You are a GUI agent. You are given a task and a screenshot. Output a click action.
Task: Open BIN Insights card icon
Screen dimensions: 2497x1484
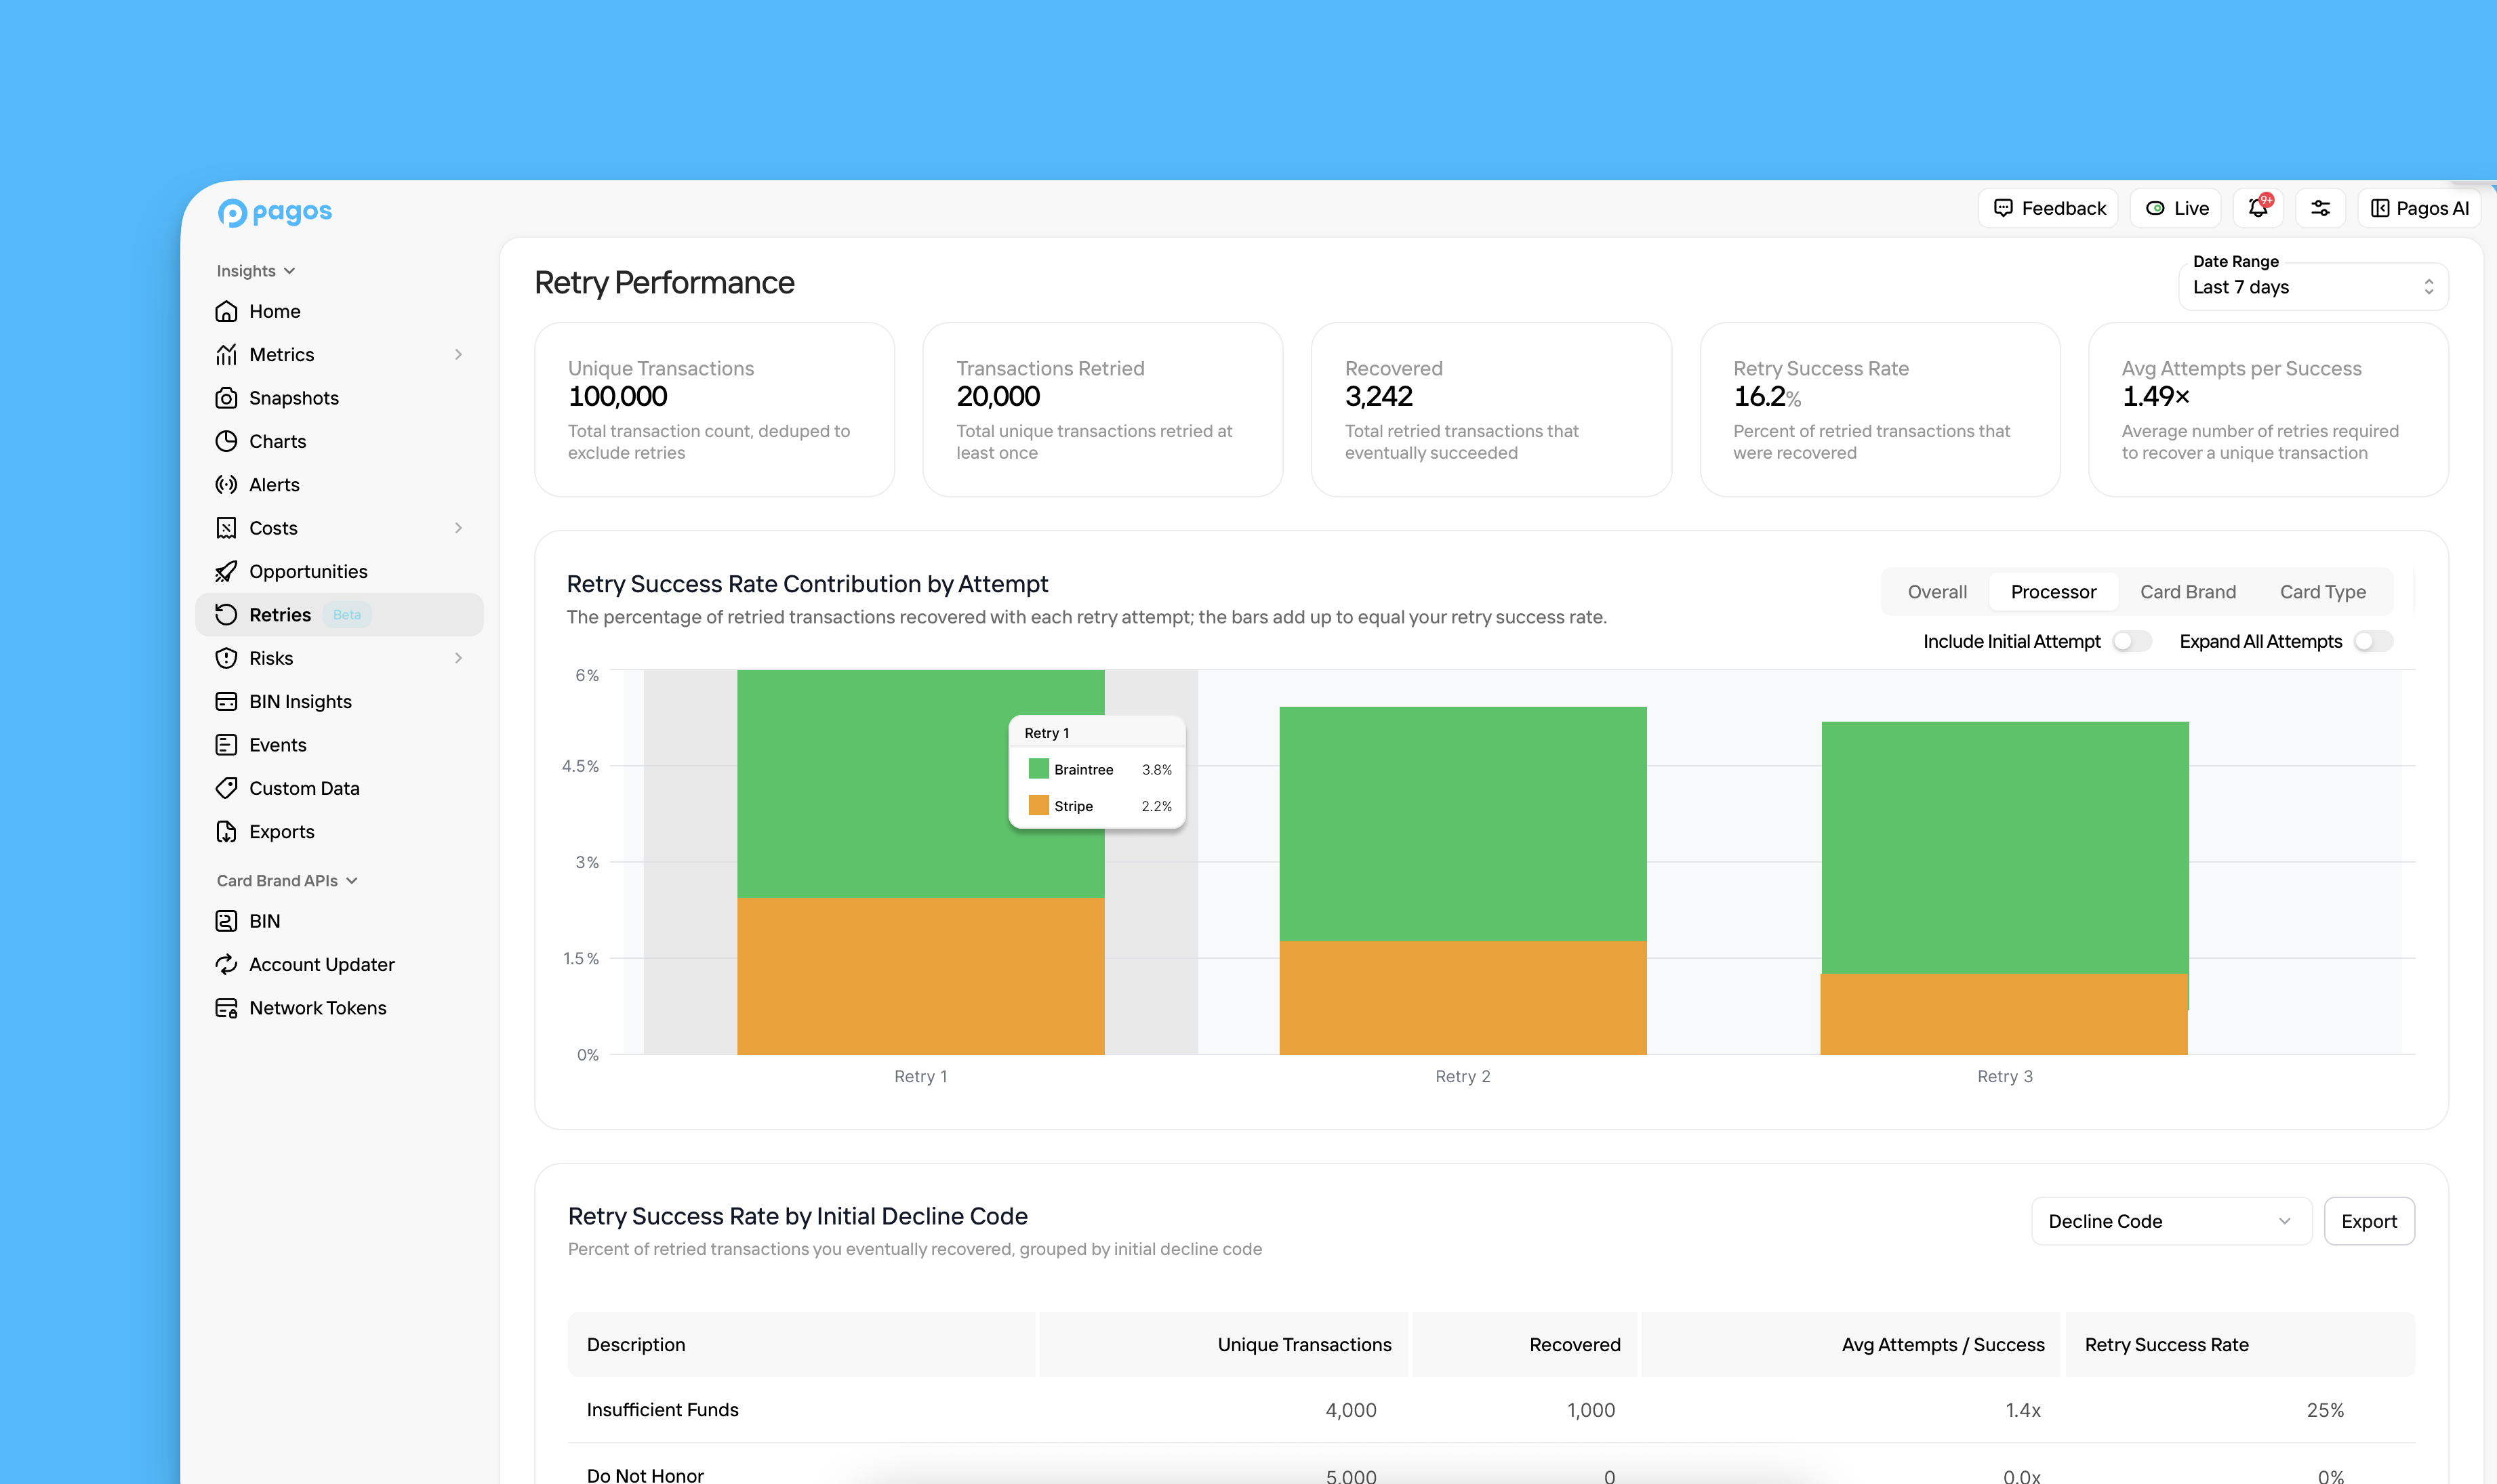226,701
